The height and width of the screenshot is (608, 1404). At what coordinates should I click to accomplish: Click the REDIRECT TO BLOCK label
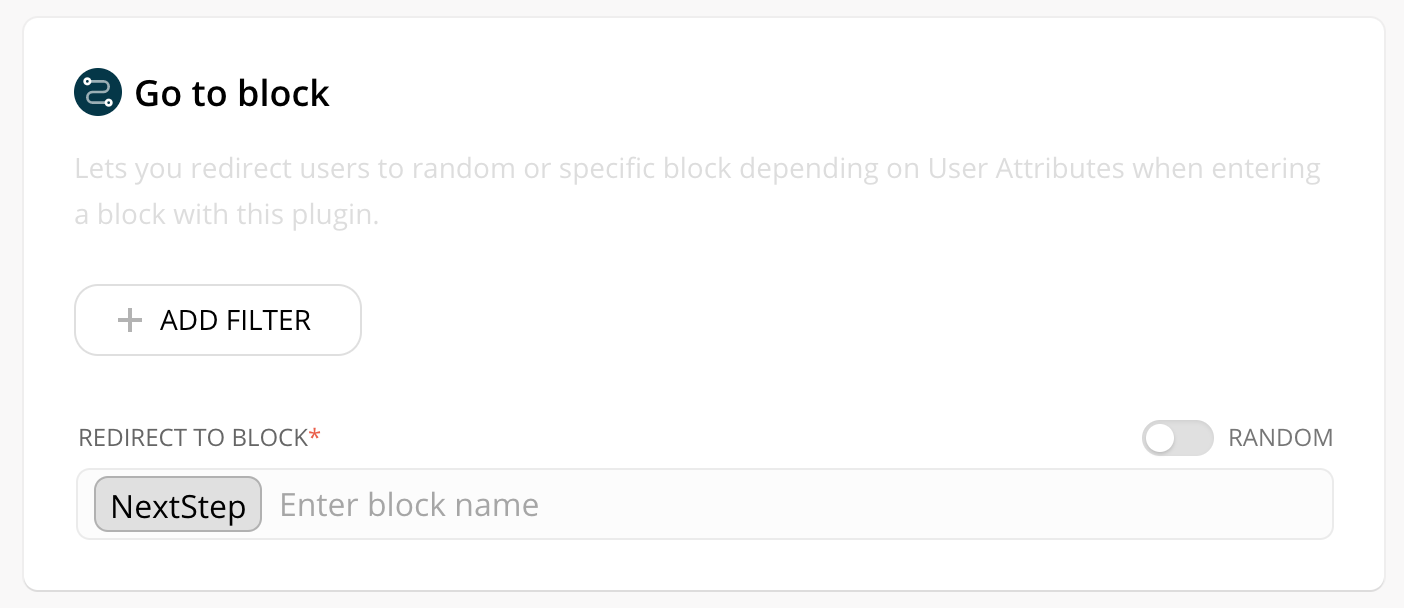193,438
